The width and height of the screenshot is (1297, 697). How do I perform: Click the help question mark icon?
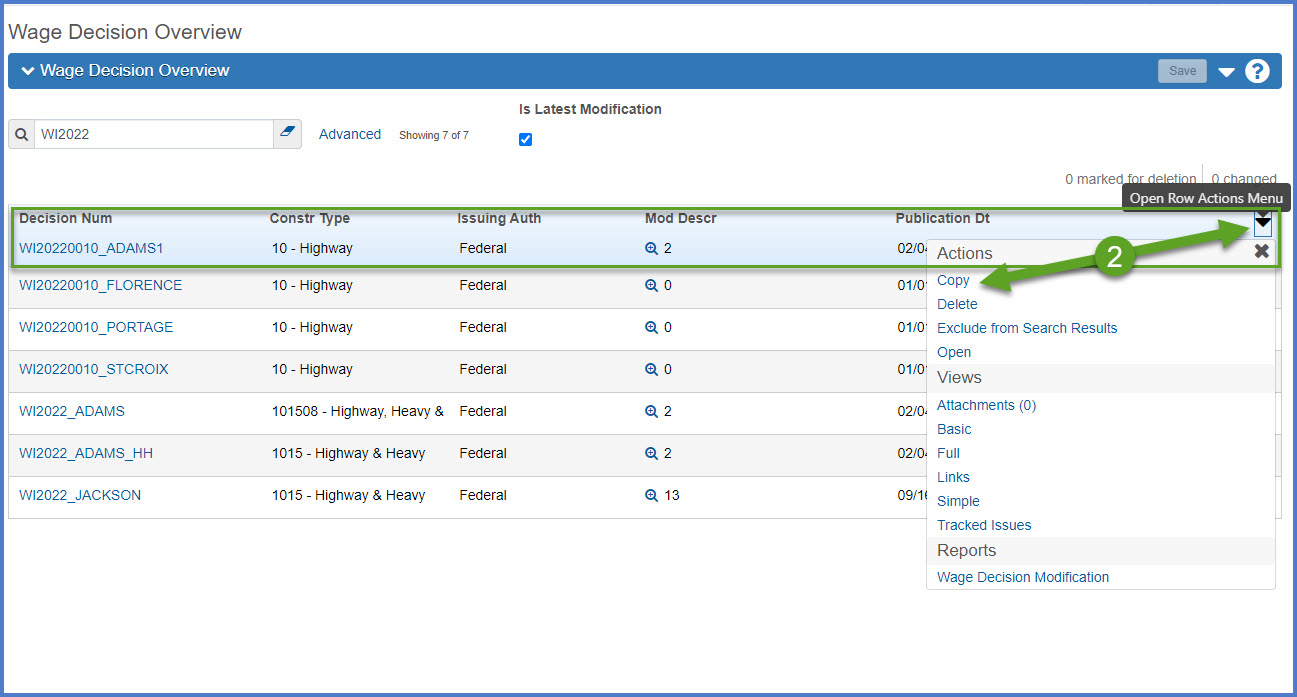click(1257, 71)
